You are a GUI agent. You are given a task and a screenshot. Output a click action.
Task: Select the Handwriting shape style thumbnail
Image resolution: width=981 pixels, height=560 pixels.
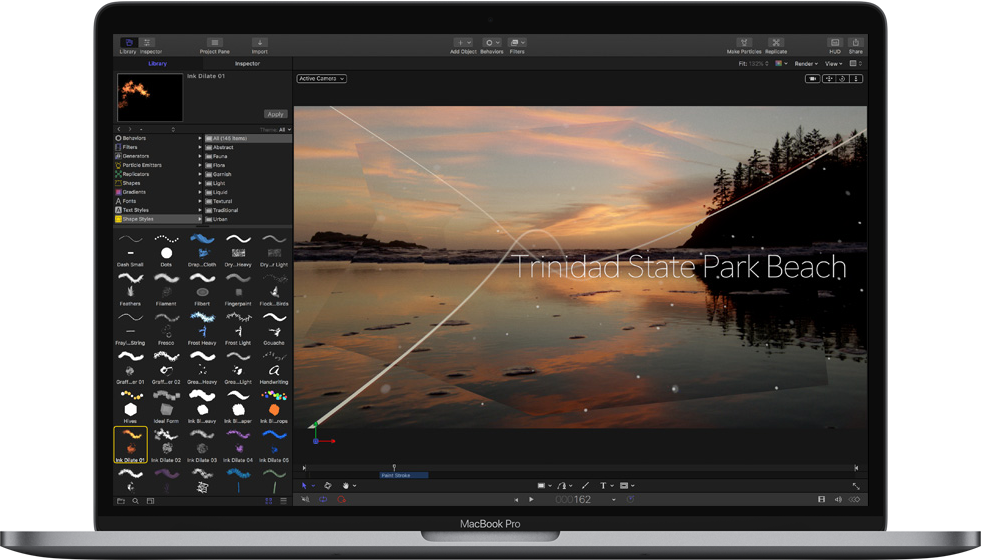coord(273,371)
